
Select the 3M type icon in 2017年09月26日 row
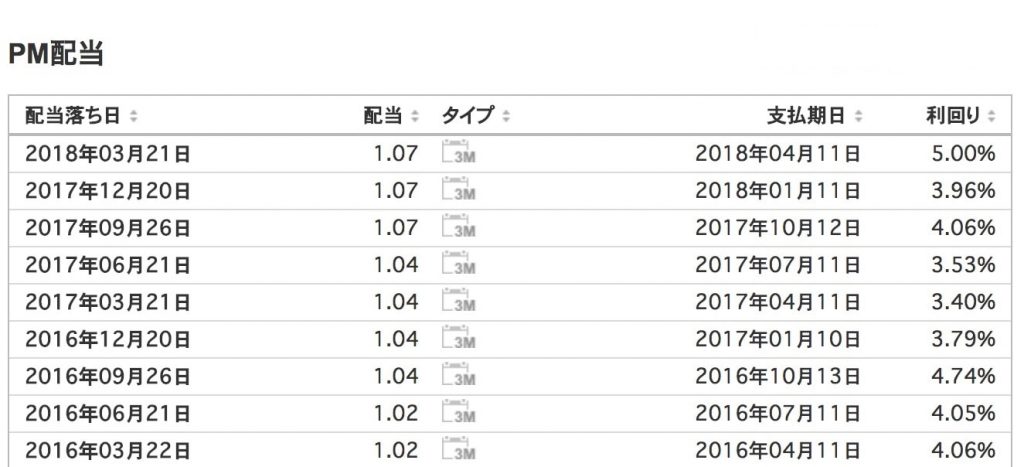click(459, 226)
